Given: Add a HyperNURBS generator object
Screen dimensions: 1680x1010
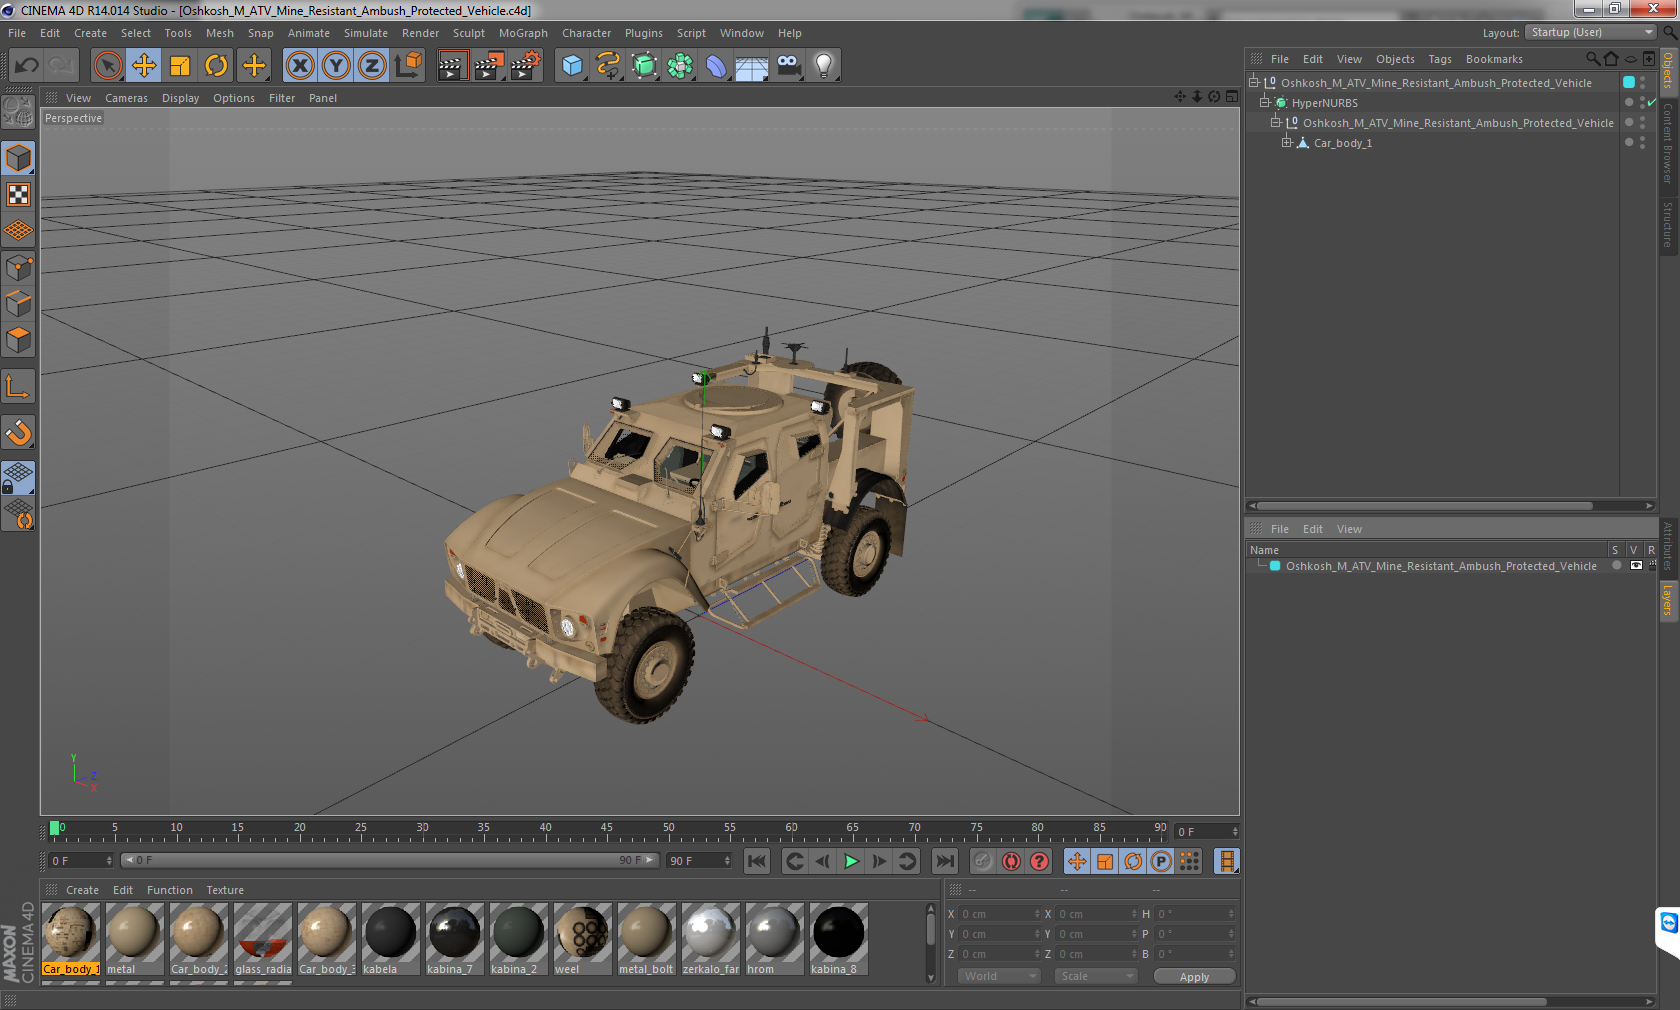Looking at the screenshot, I should point(644,66).
